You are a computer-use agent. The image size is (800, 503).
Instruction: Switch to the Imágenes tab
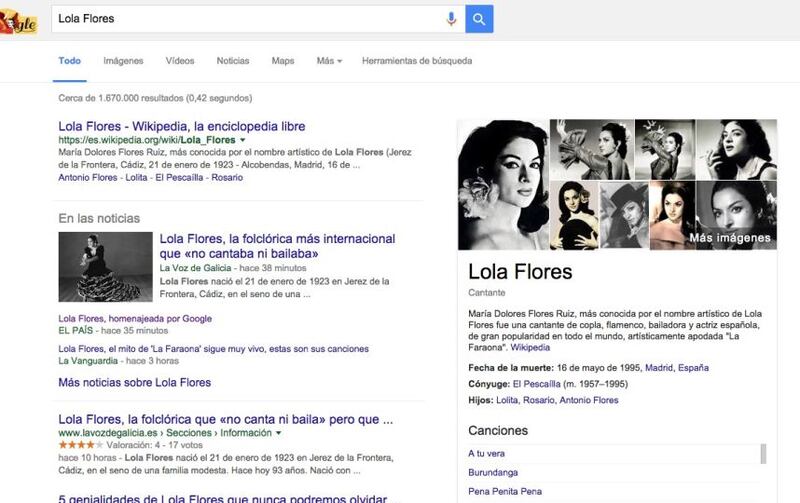[x=123, y=61]
